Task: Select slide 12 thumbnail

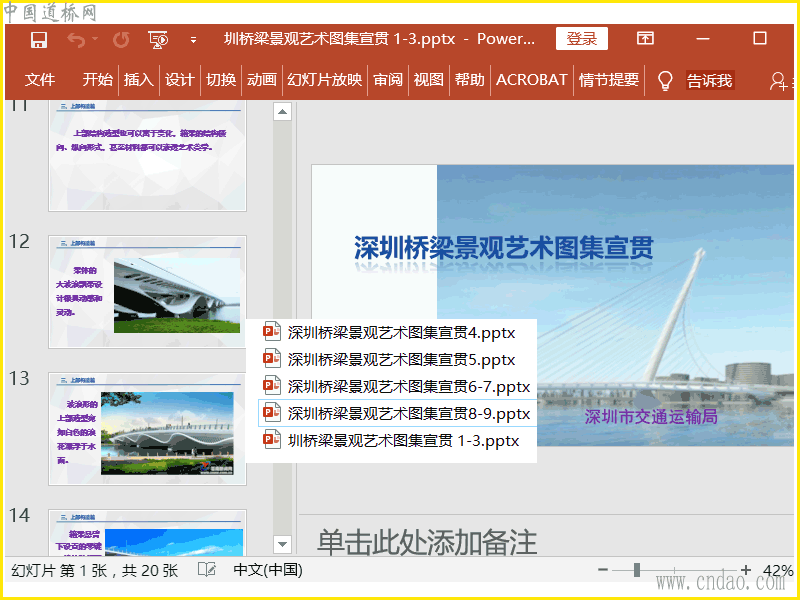Action: (147, 291)
